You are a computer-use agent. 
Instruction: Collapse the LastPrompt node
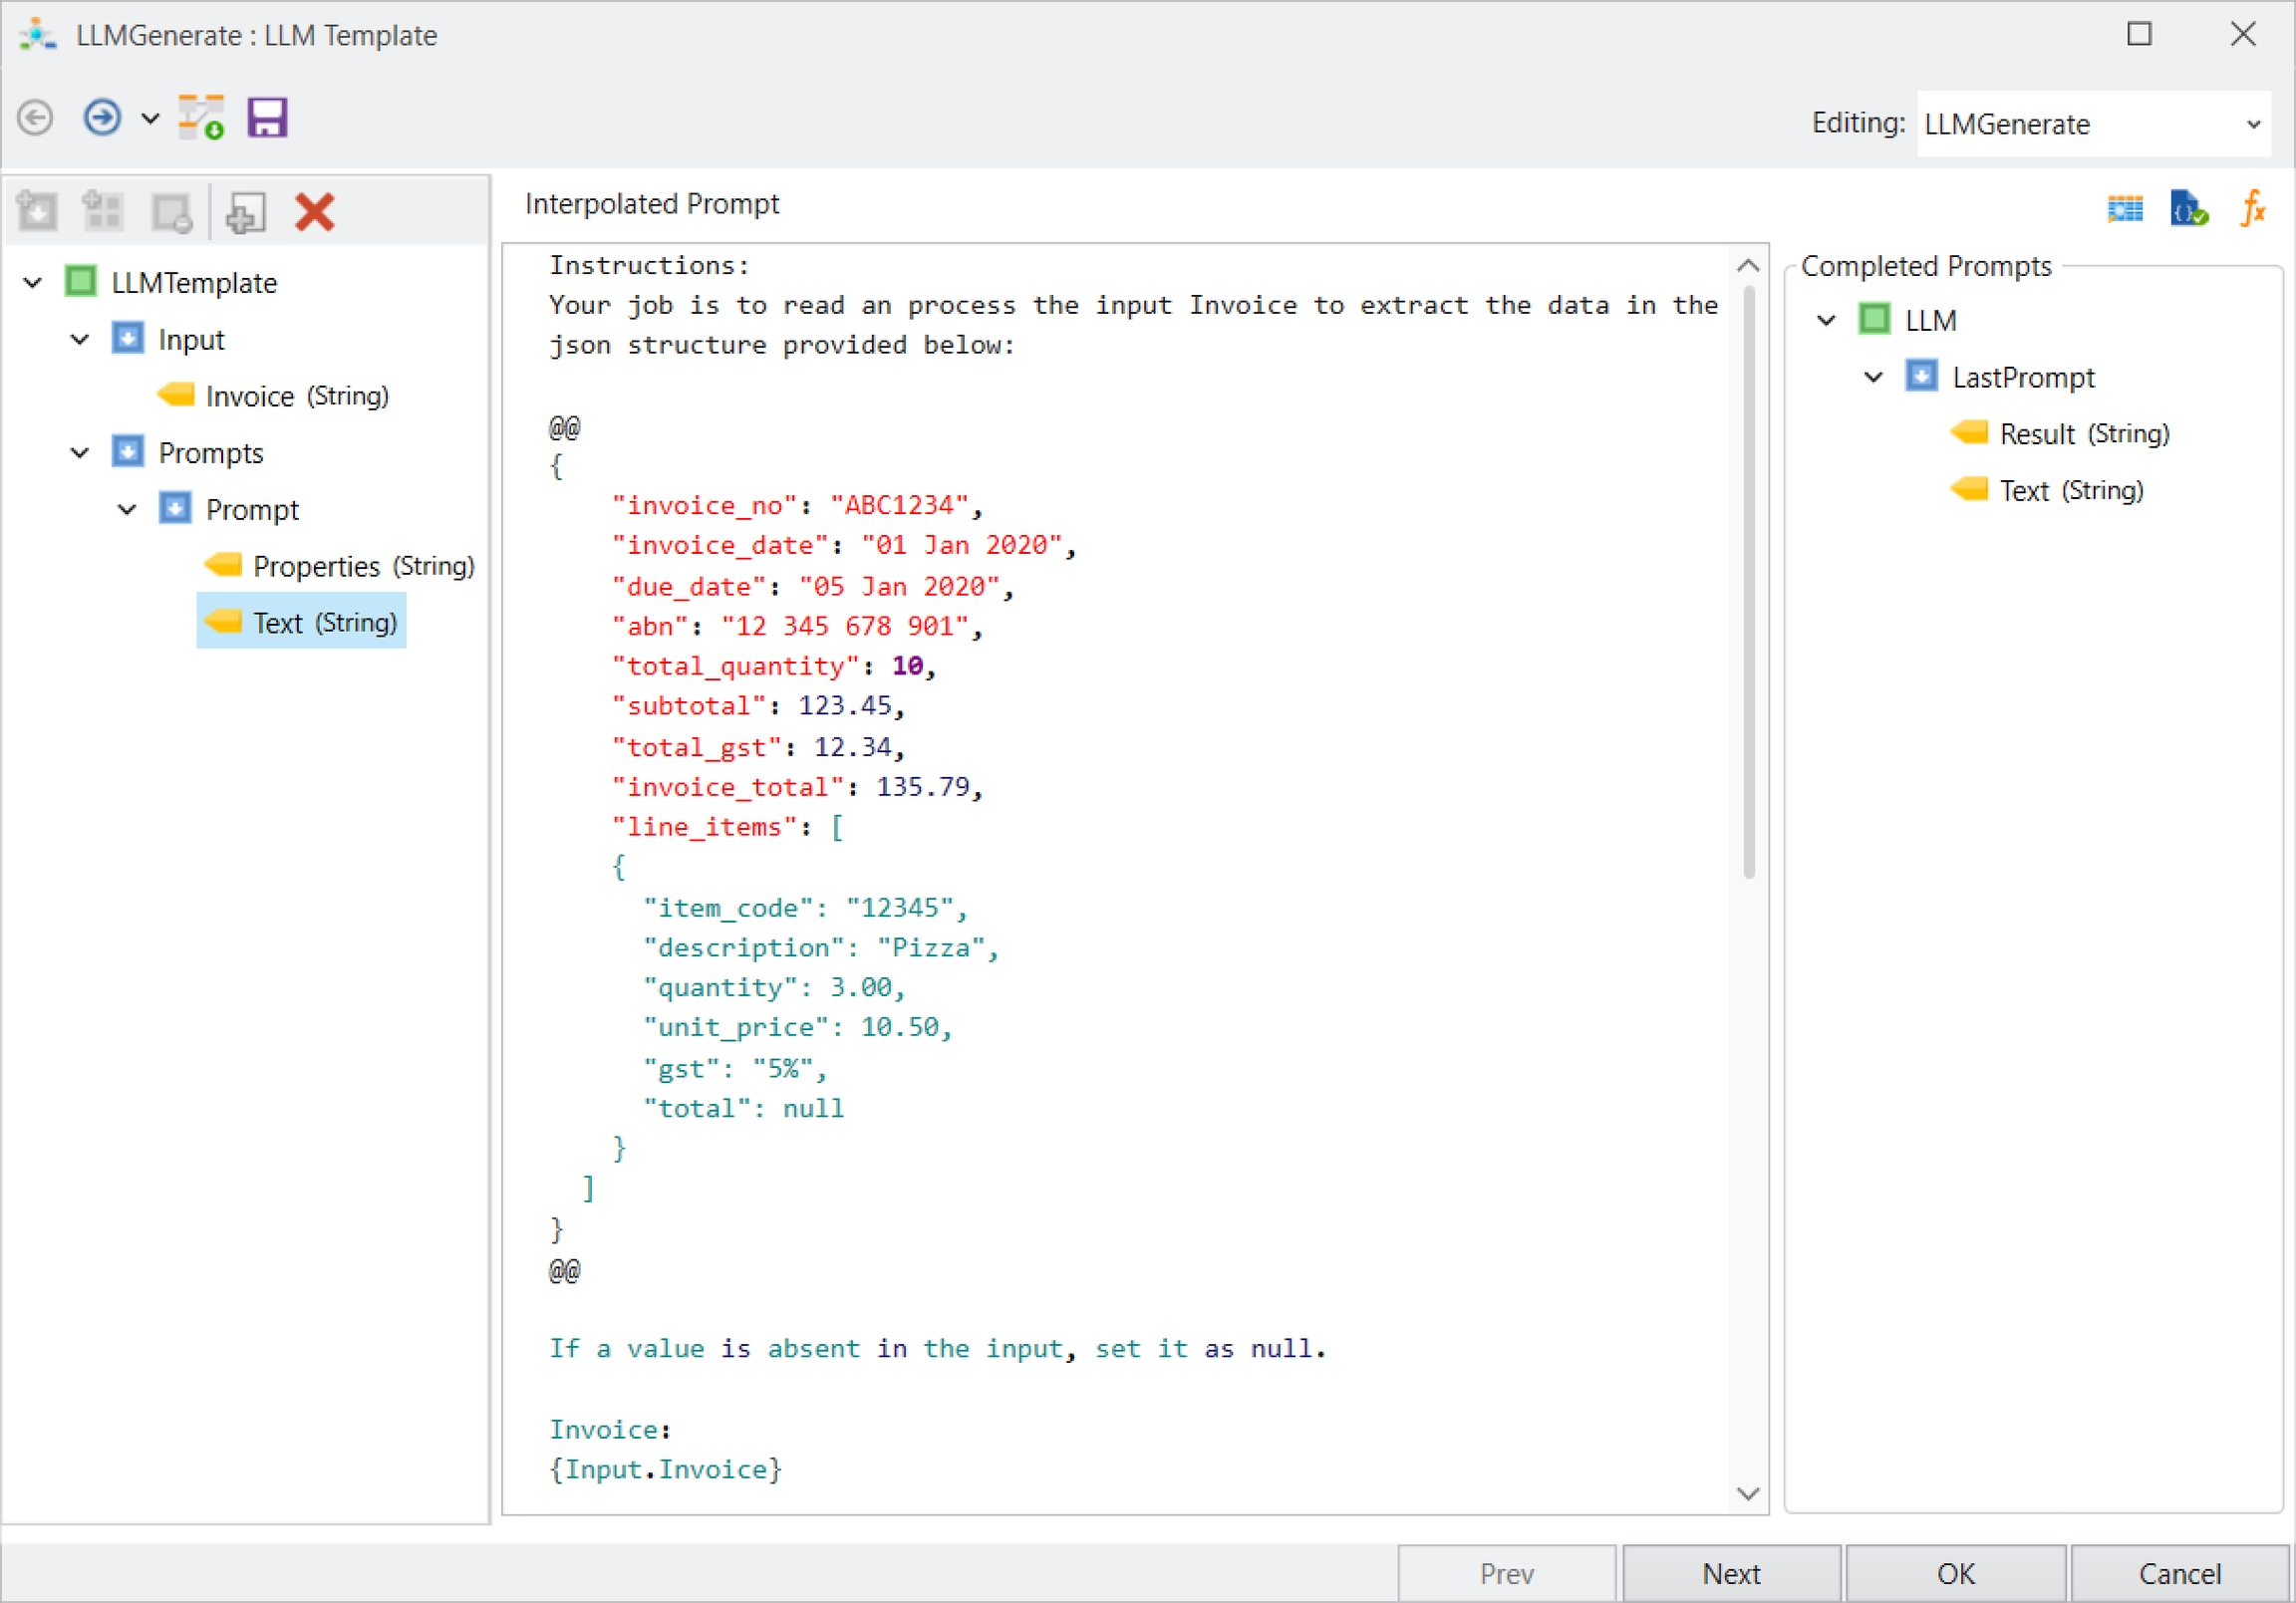[1874, 377]
